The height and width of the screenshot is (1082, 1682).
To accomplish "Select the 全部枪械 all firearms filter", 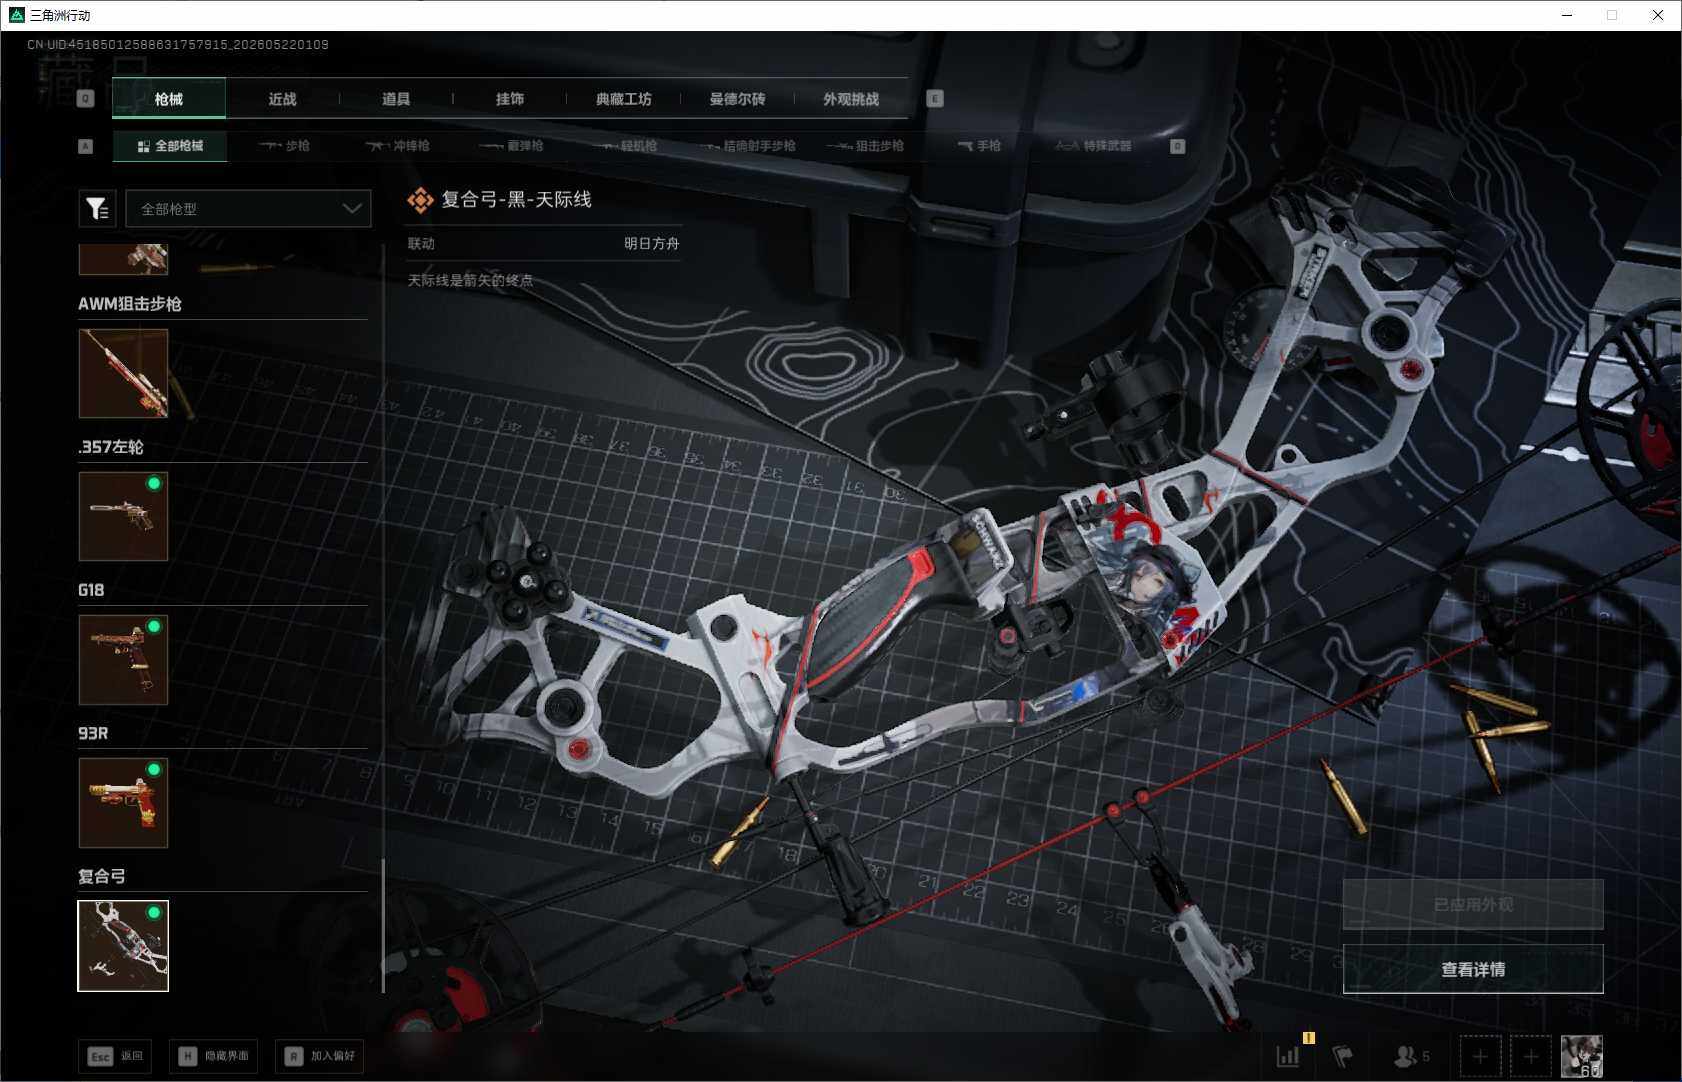I will point(170,146).
